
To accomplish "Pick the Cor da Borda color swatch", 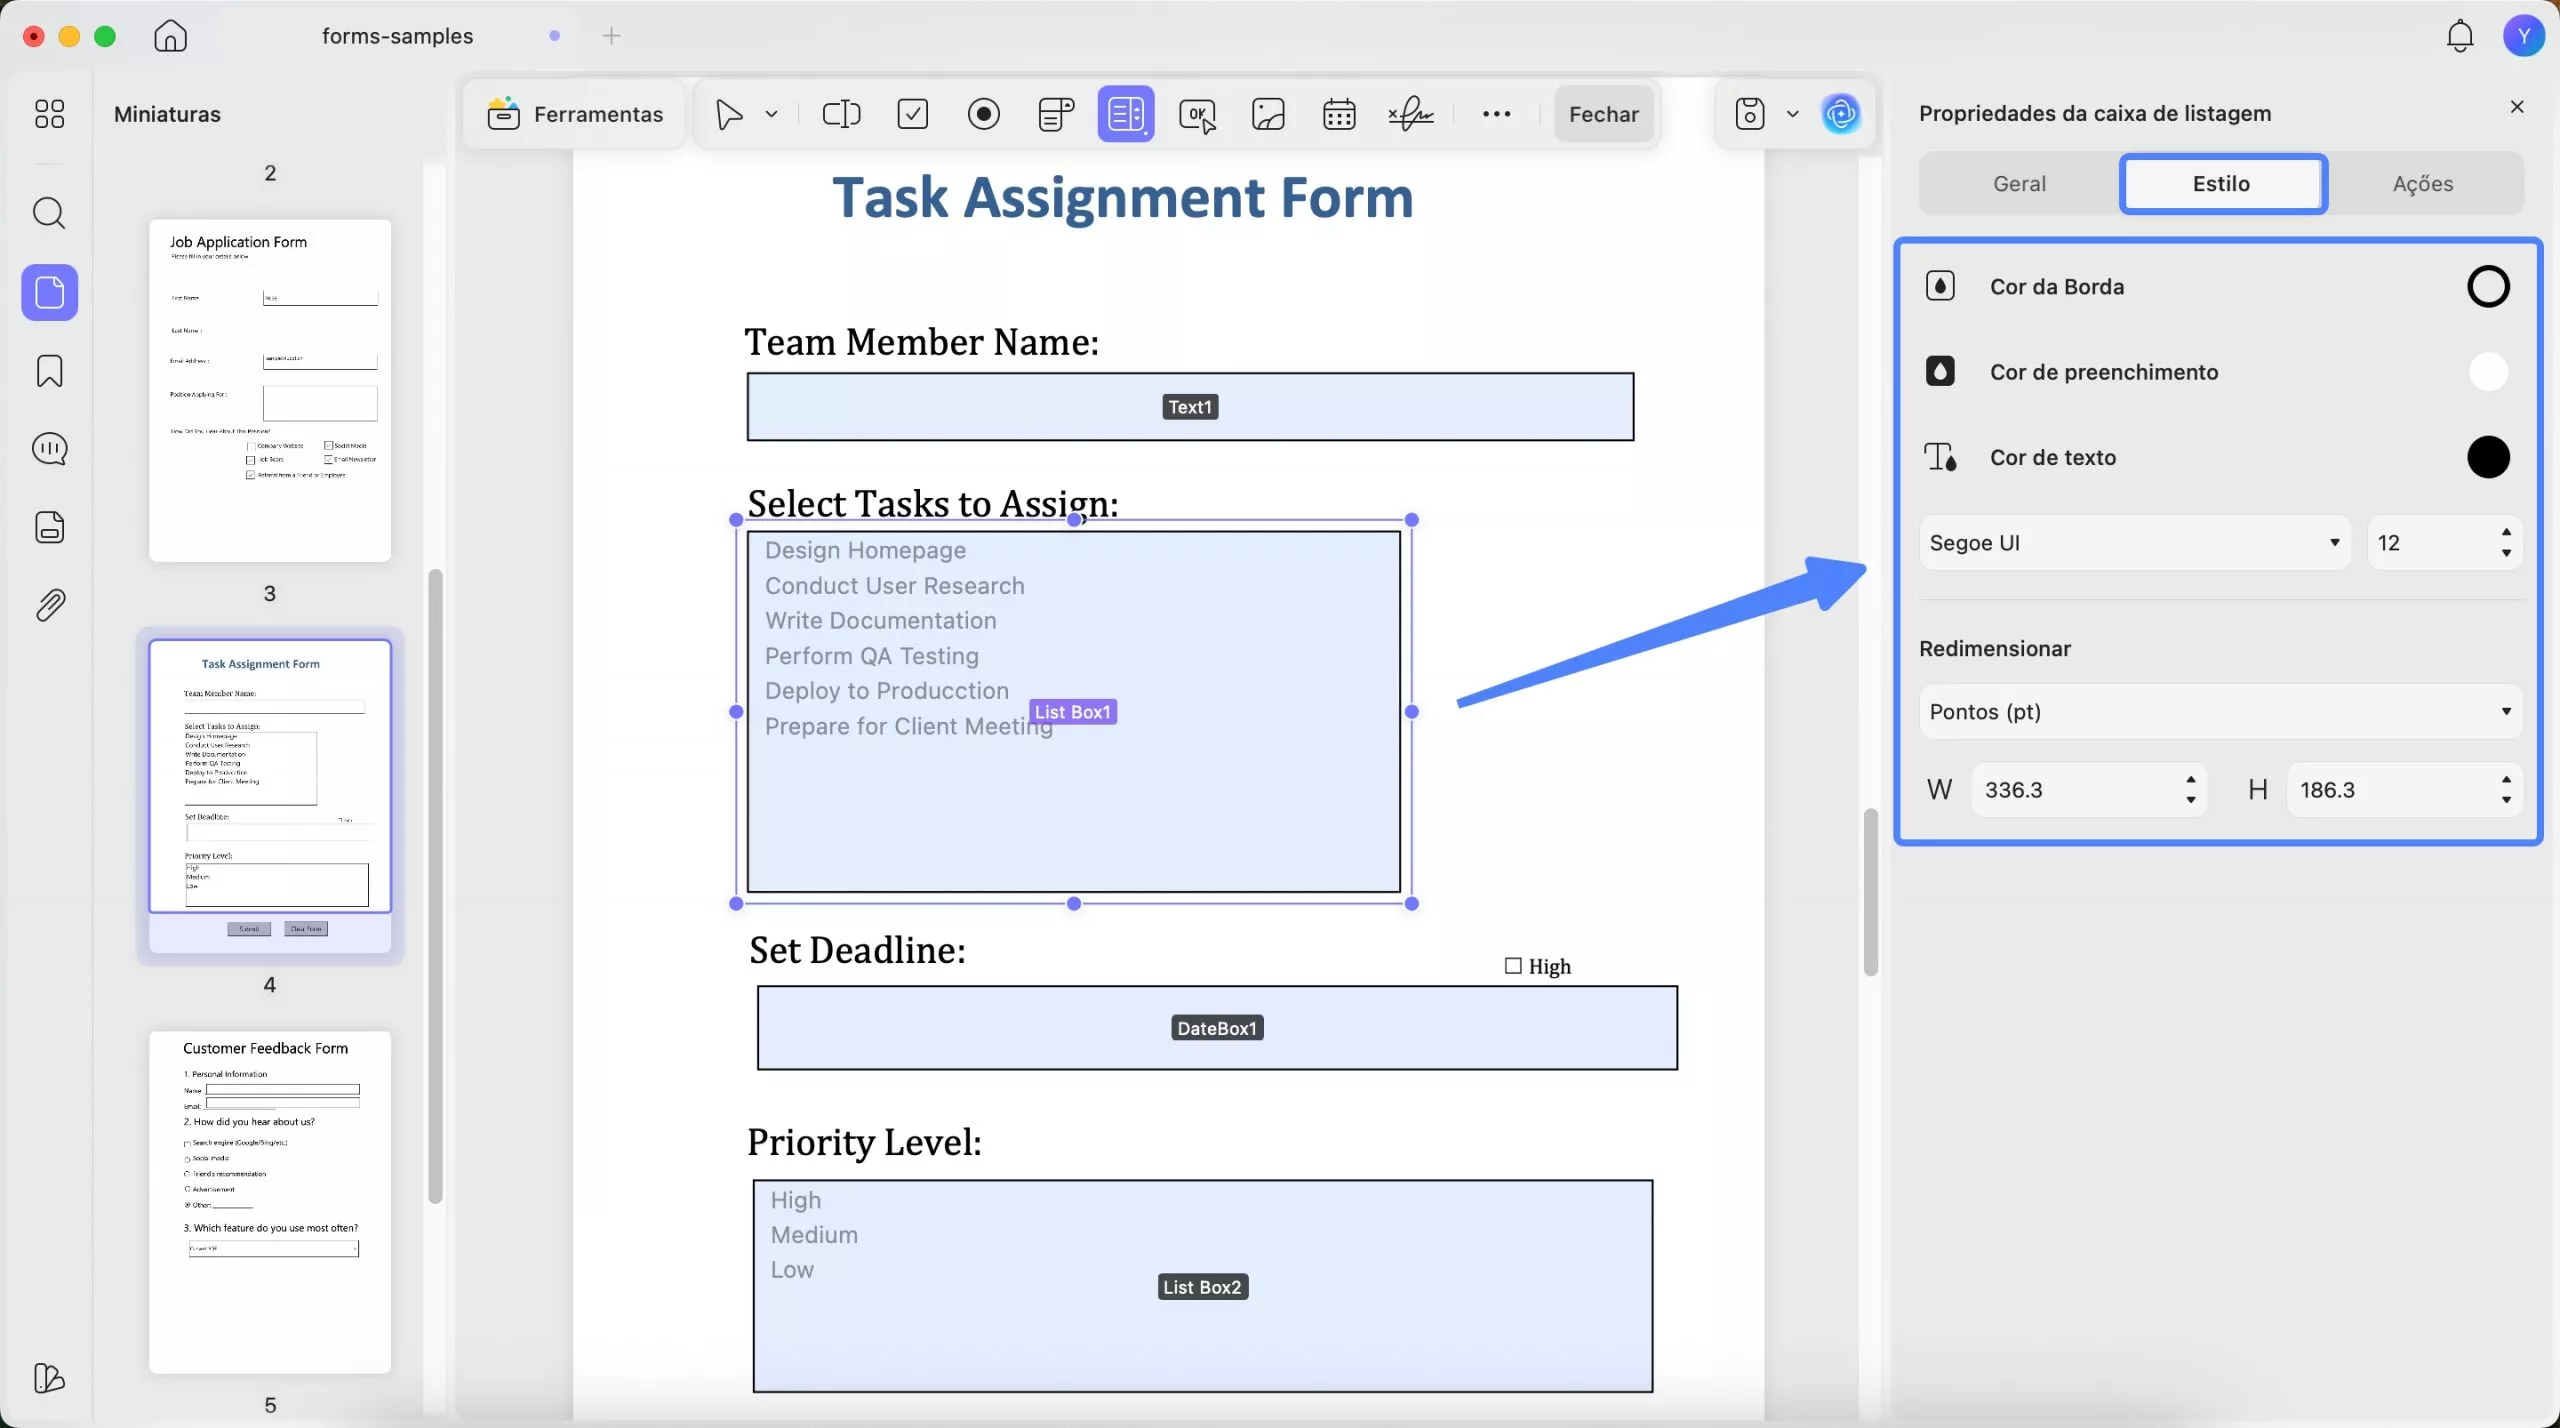I will [x=2488, y=287].
